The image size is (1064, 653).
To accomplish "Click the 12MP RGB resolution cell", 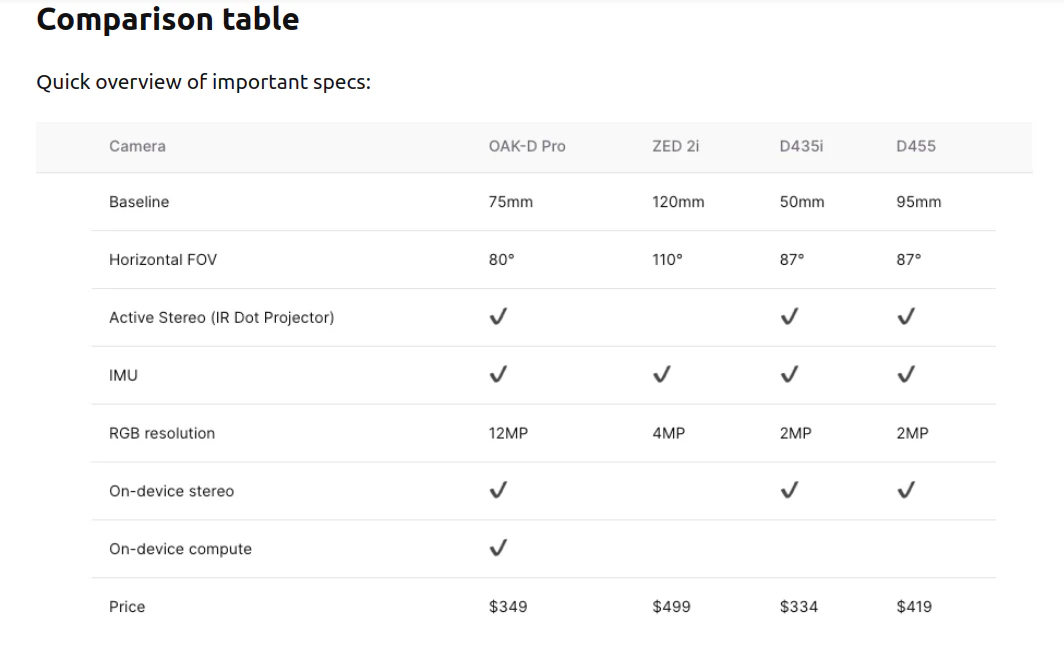I will [x=508, y=433].
